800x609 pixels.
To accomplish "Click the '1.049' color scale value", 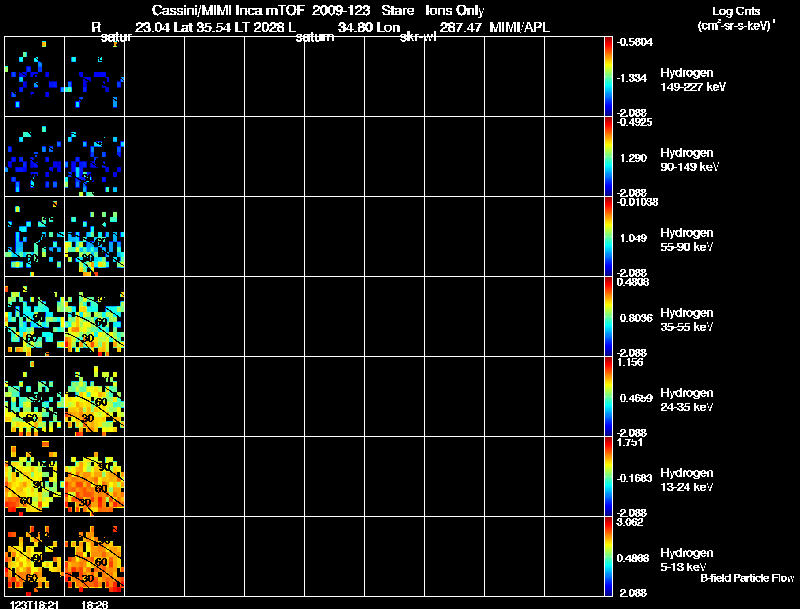I will coord(633,238).
